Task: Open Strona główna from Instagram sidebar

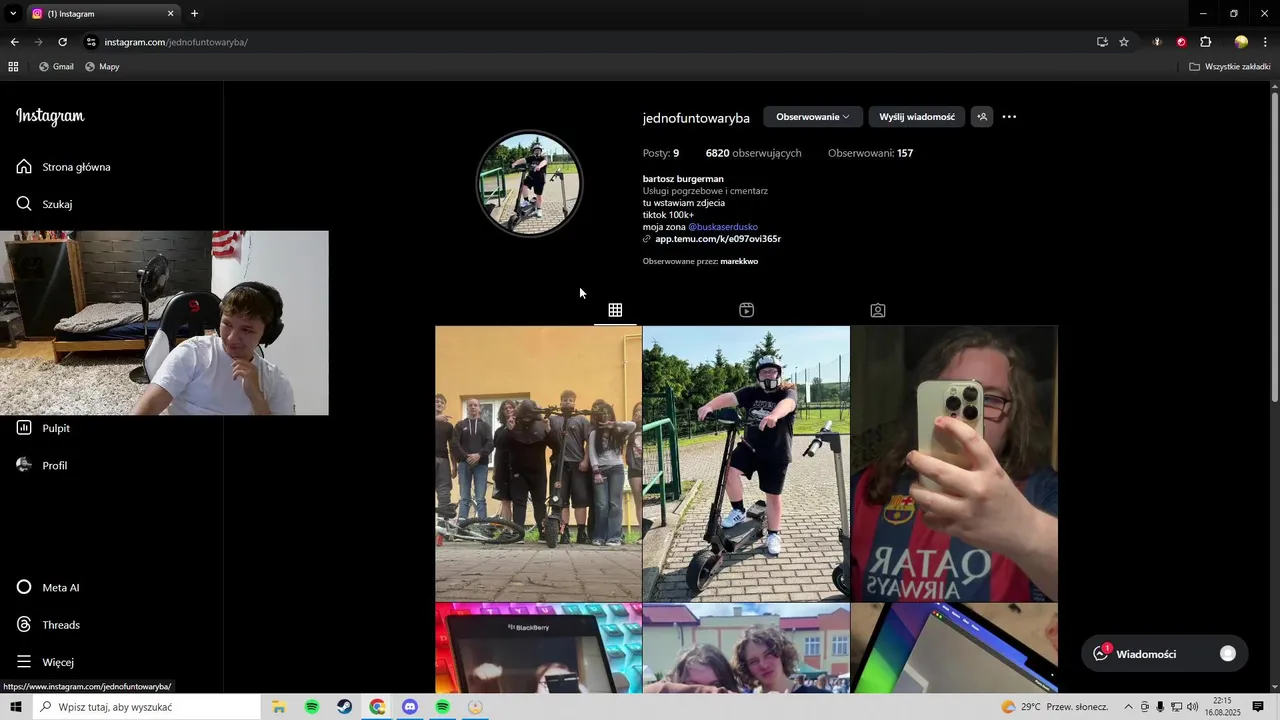Action: tap(64, 167)
